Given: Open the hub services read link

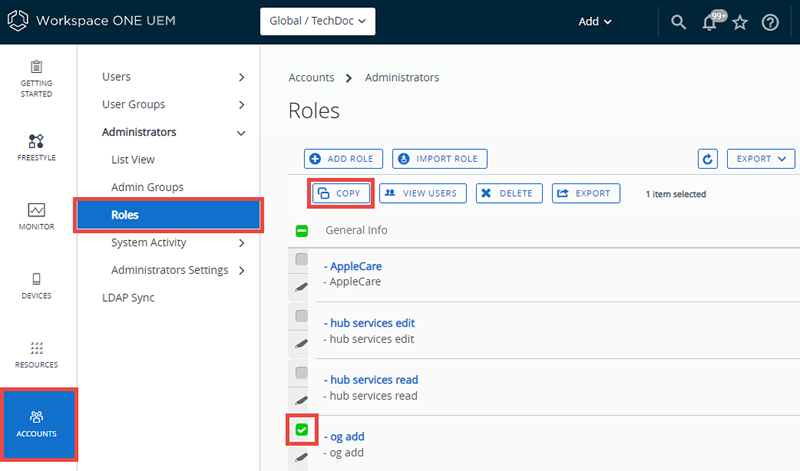Looking at the screenshot, I should coord(371,380).
